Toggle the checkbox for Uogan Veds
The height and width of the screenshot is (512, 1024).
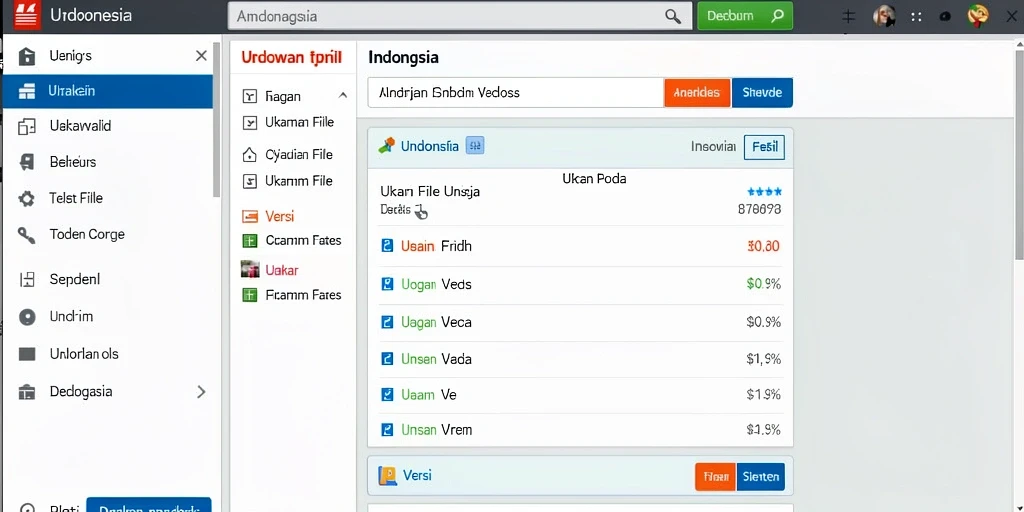[x=387, y=284]
